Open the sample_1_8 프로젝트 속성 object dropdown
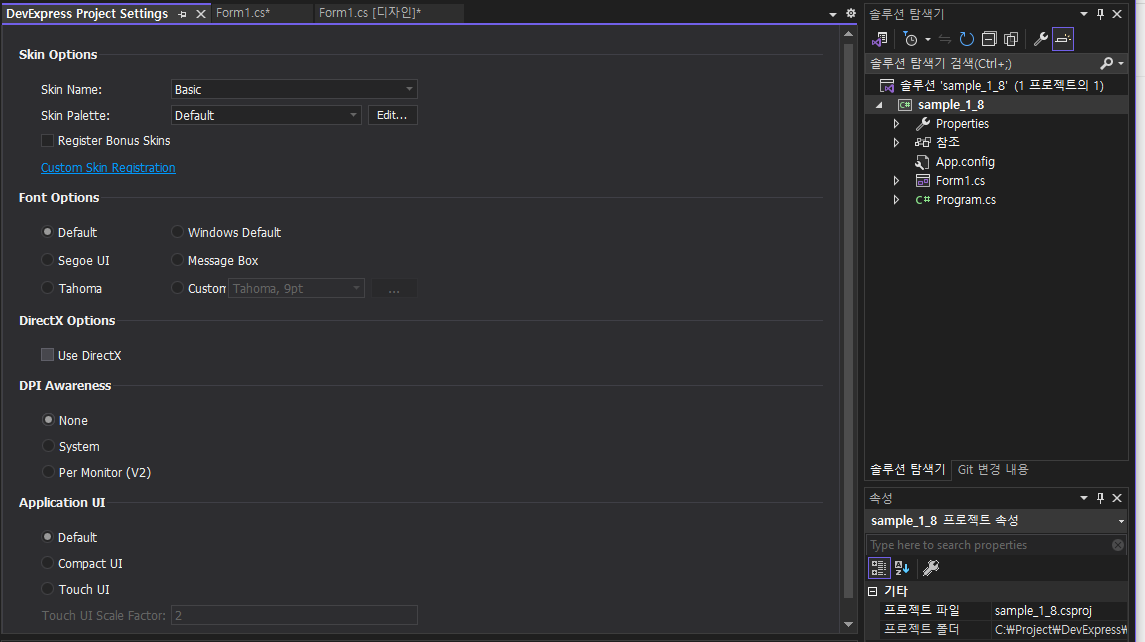This screenshot has height=642, width=1145. [1121, 521]
